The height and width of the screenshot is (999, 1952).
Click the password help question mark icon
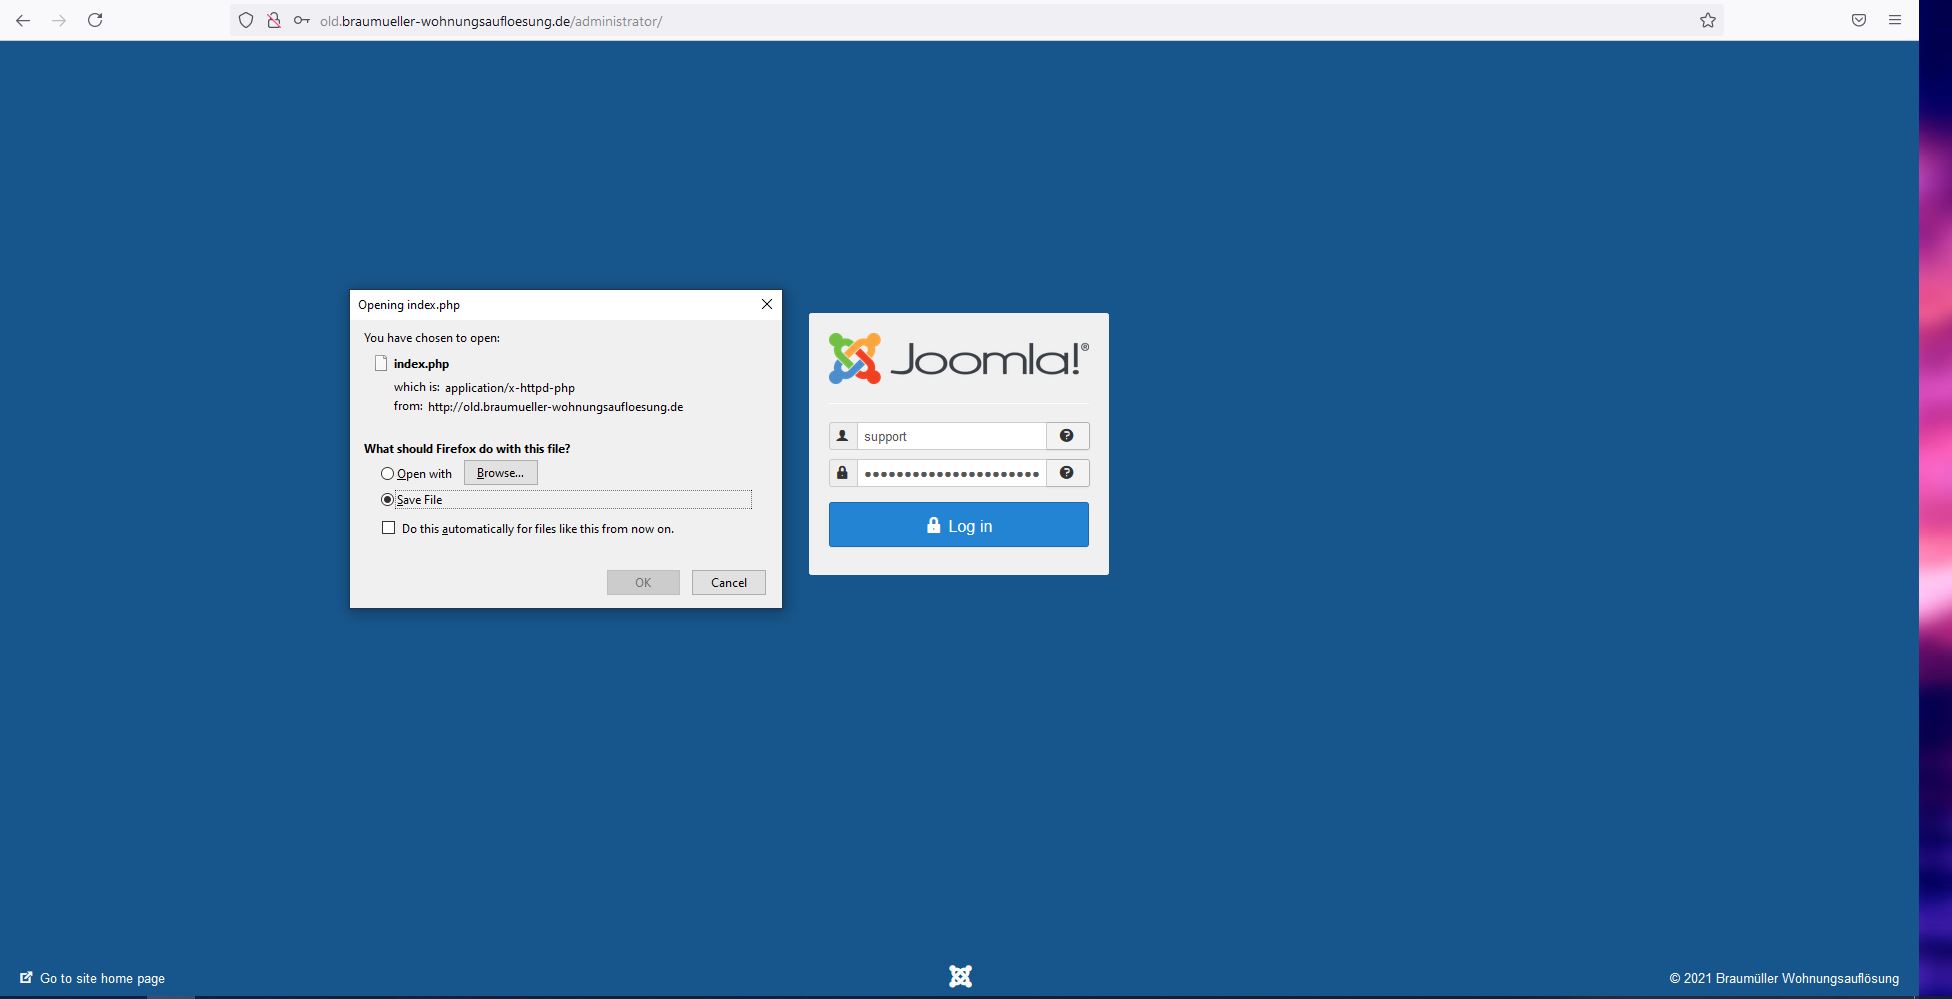pos(1066,472)
